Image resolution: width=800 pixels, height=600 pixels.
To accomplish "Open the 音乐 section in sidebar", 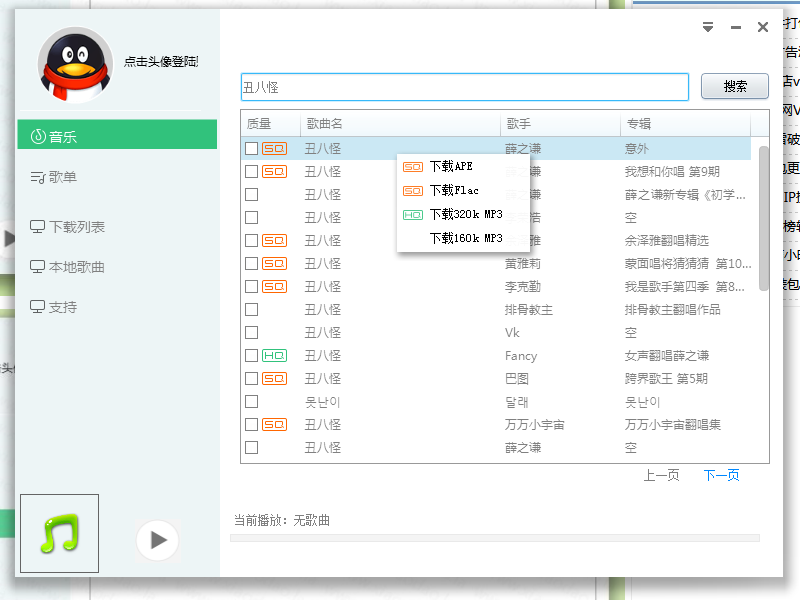I will click(x=117, y=136).
